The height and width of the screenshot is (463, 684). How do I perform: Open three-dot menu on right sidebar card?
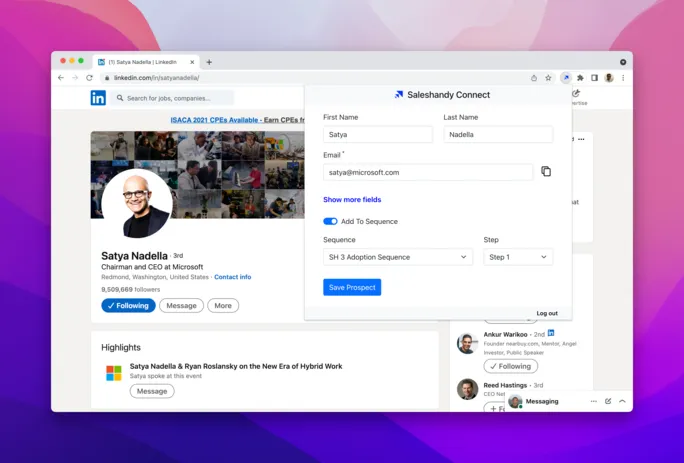[x=581, y=139]
